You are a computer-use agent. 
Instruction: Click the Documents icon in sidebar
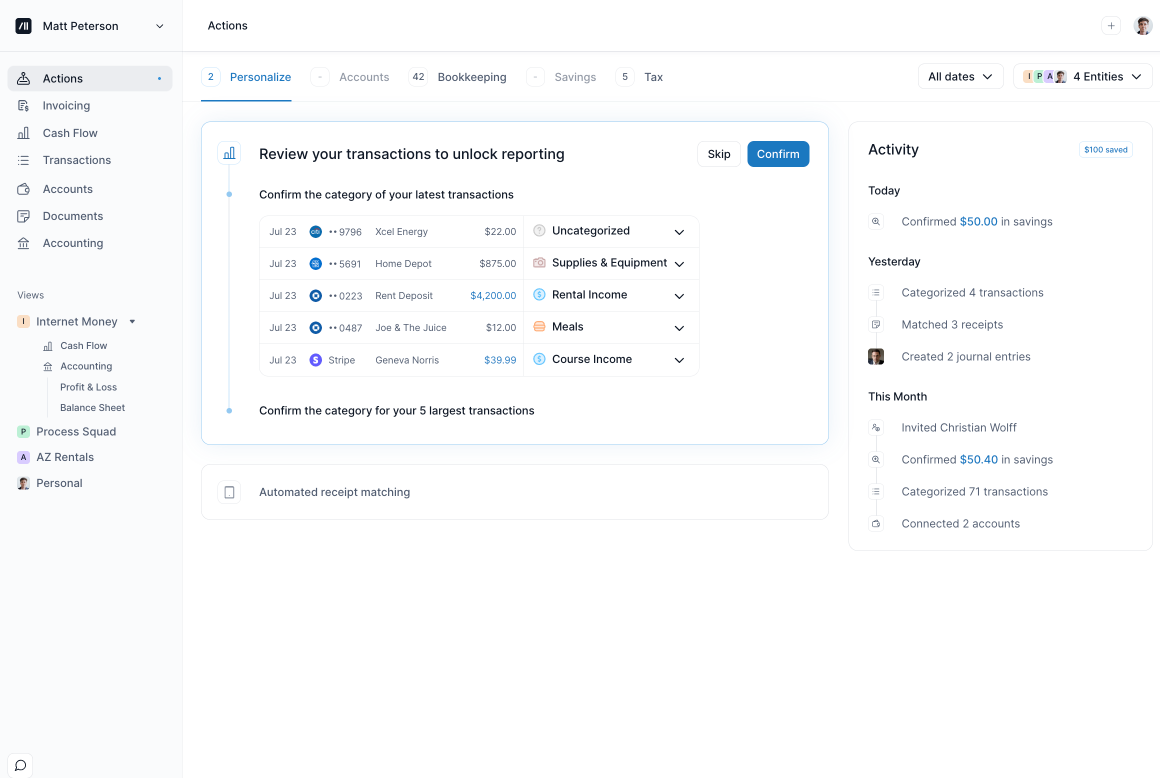click(x=24, y=216)
